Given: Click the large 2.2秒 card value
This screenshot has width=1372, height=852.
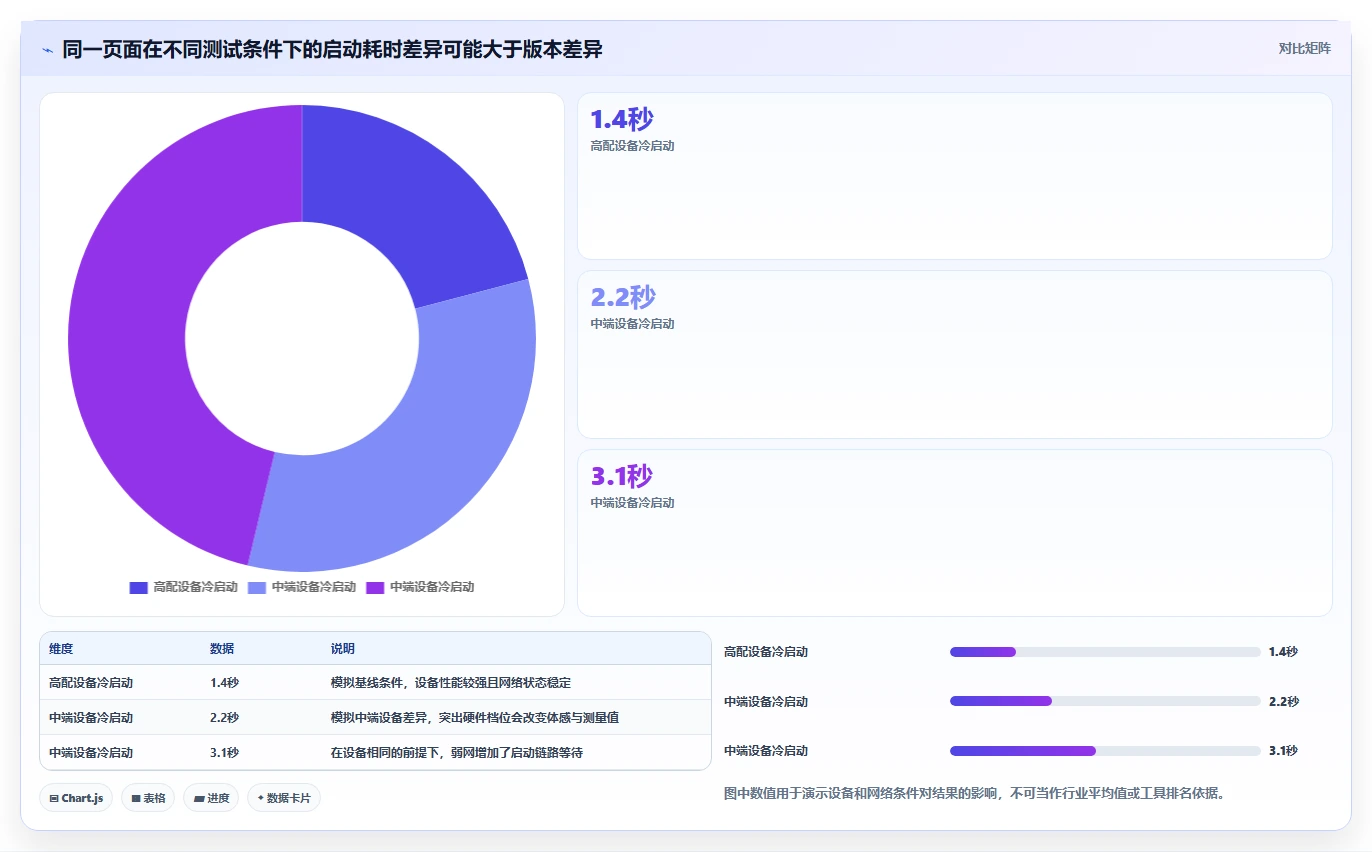Looking at the screenshot, I should pyautogui.click(x=623, y=298).
